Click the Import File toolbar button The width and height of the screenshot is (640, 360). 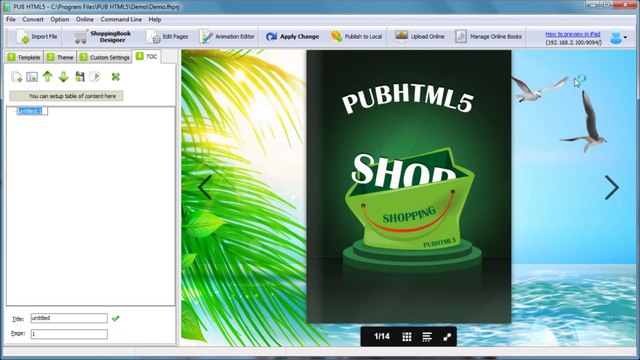(36, 37)
